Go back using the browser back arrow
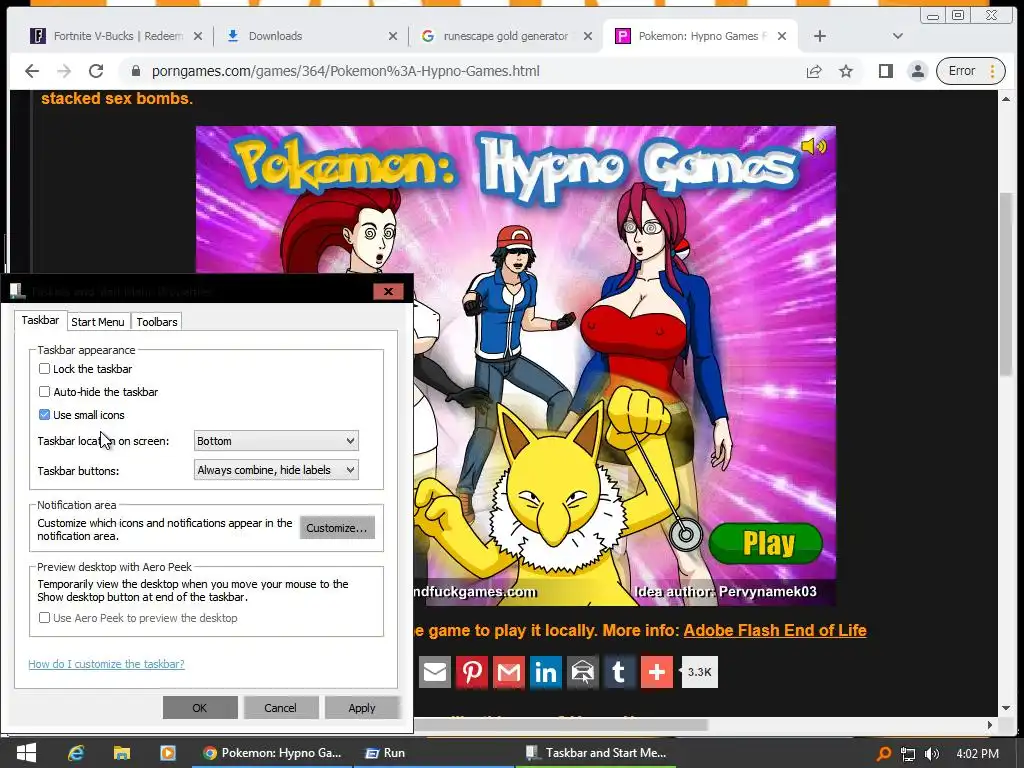This screenshot has width=1024, height=768. coord(31,71)
